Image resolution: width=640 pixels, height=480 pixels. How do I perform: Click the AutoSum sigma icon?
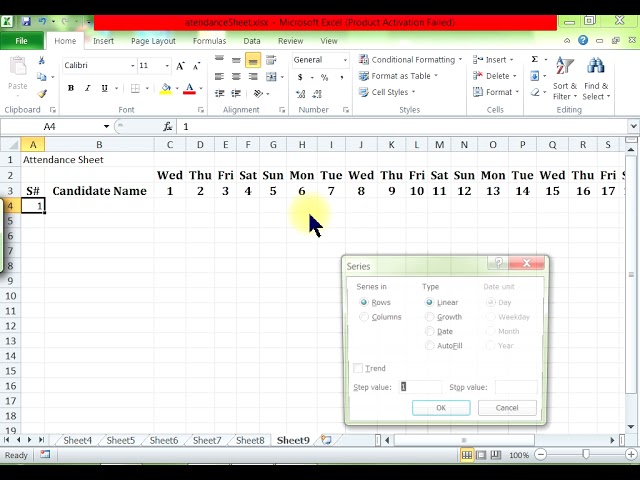535,60
